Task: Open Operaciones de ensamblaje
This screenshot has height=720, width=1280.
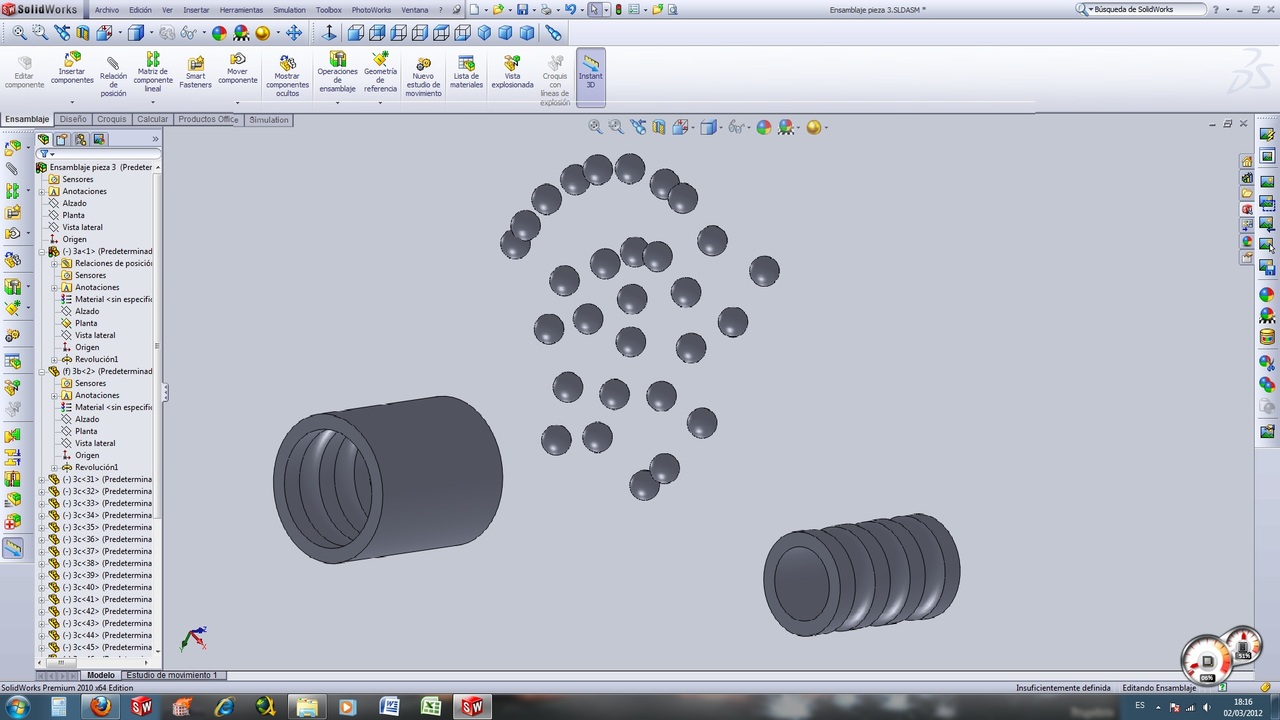Action: pos(338,72)
